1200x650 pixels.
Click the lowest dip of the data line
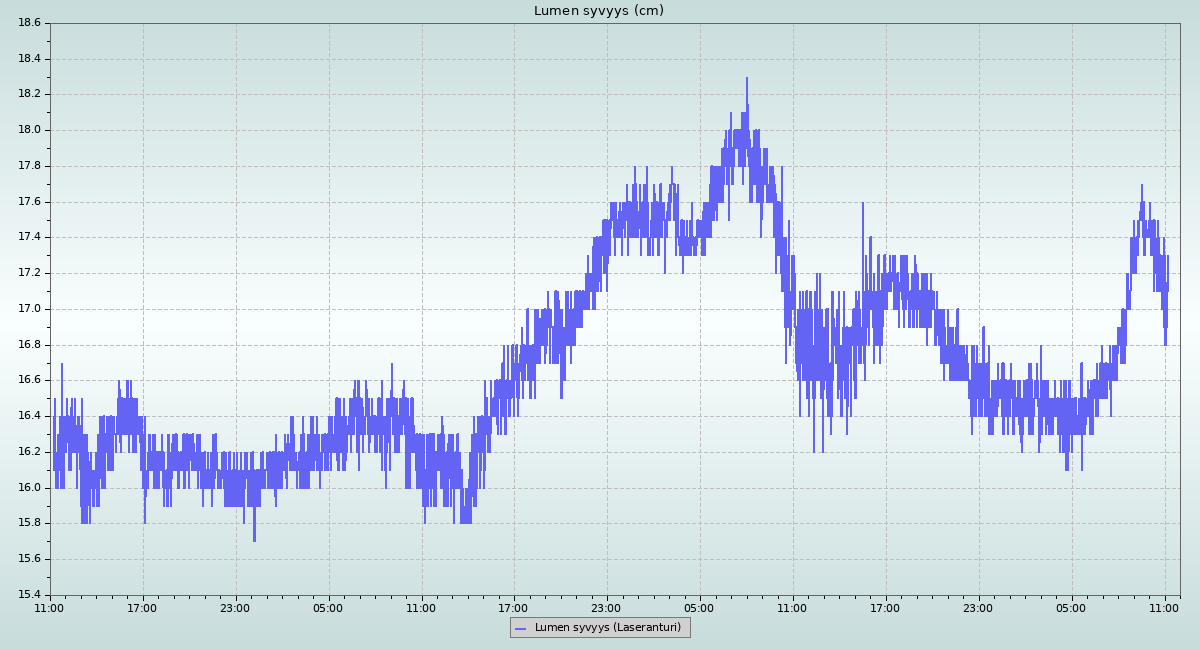tap(254, 540)
